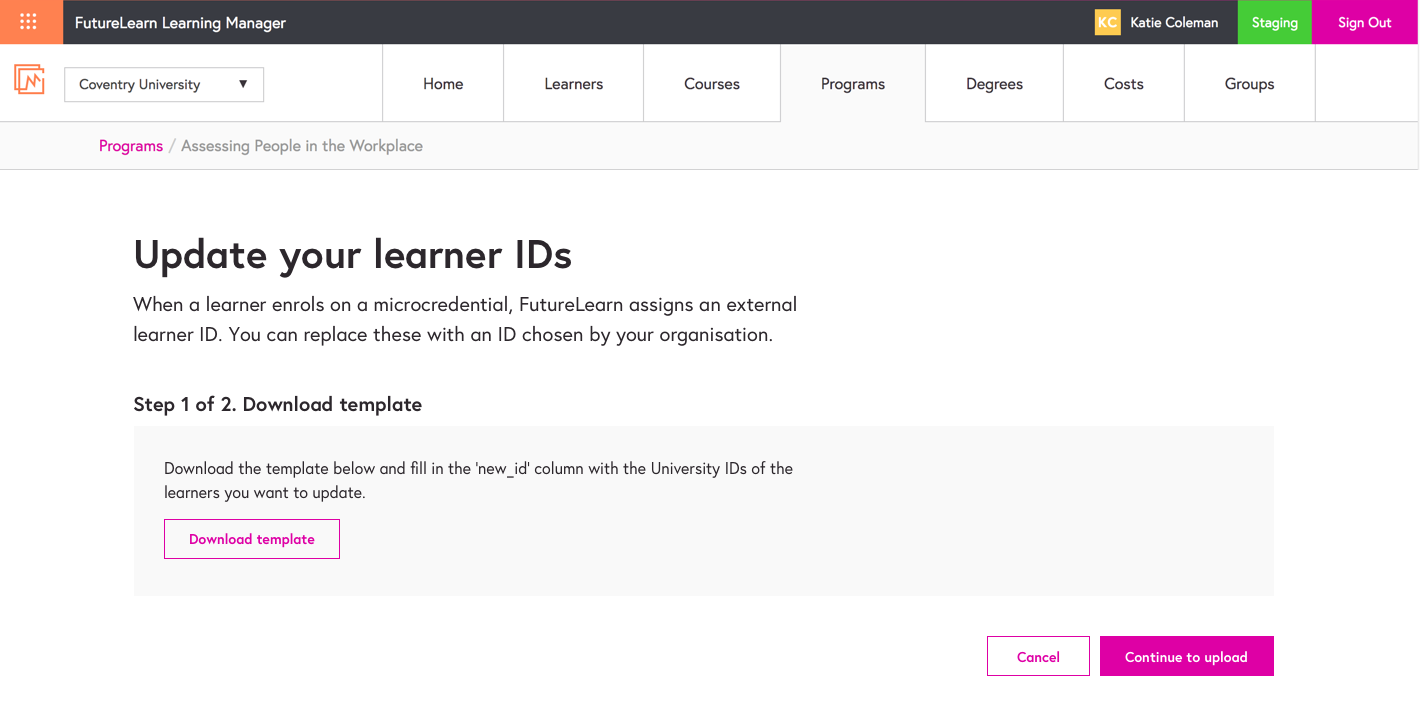Image resolution: width=1420 pixels, height=708 pixels.
Task: Click Continue to upload button
Action: coord(1186,656)
